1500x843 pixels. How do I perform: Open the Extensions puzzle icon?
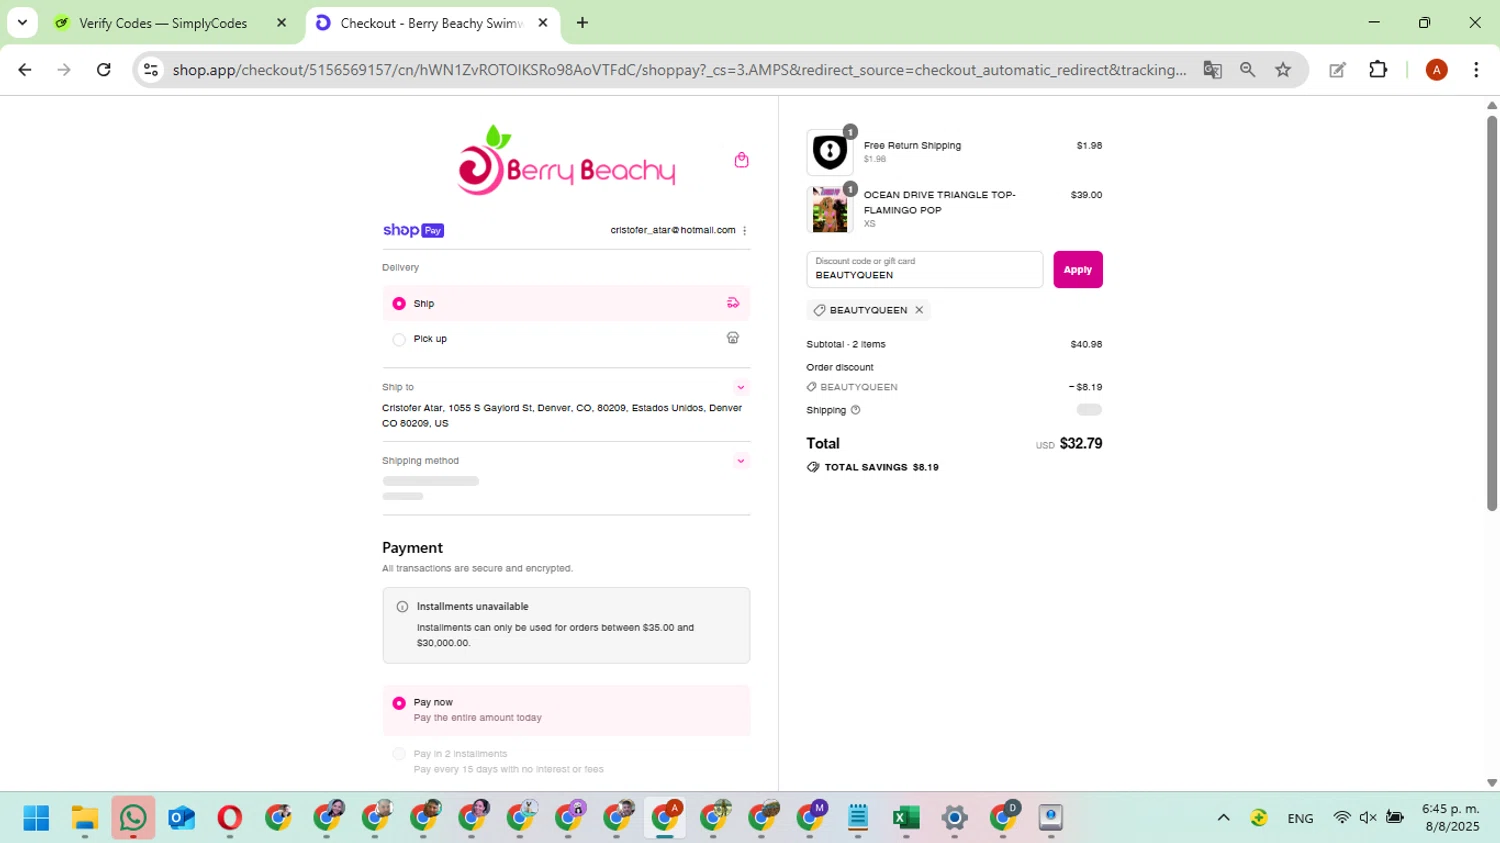pyautogui.click(x=1378, y=70)
